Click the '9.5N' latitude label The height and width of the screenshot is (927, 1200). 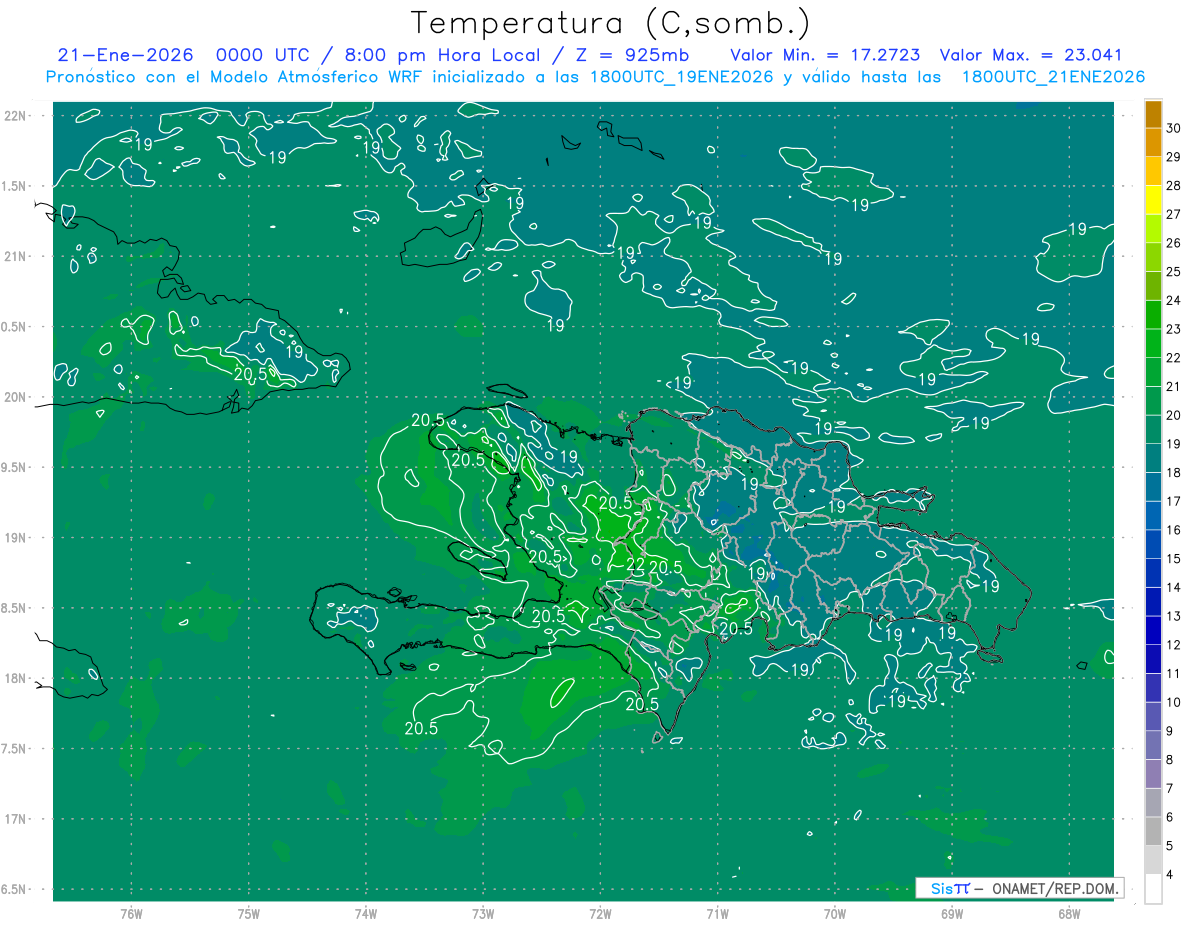(15, 468)
